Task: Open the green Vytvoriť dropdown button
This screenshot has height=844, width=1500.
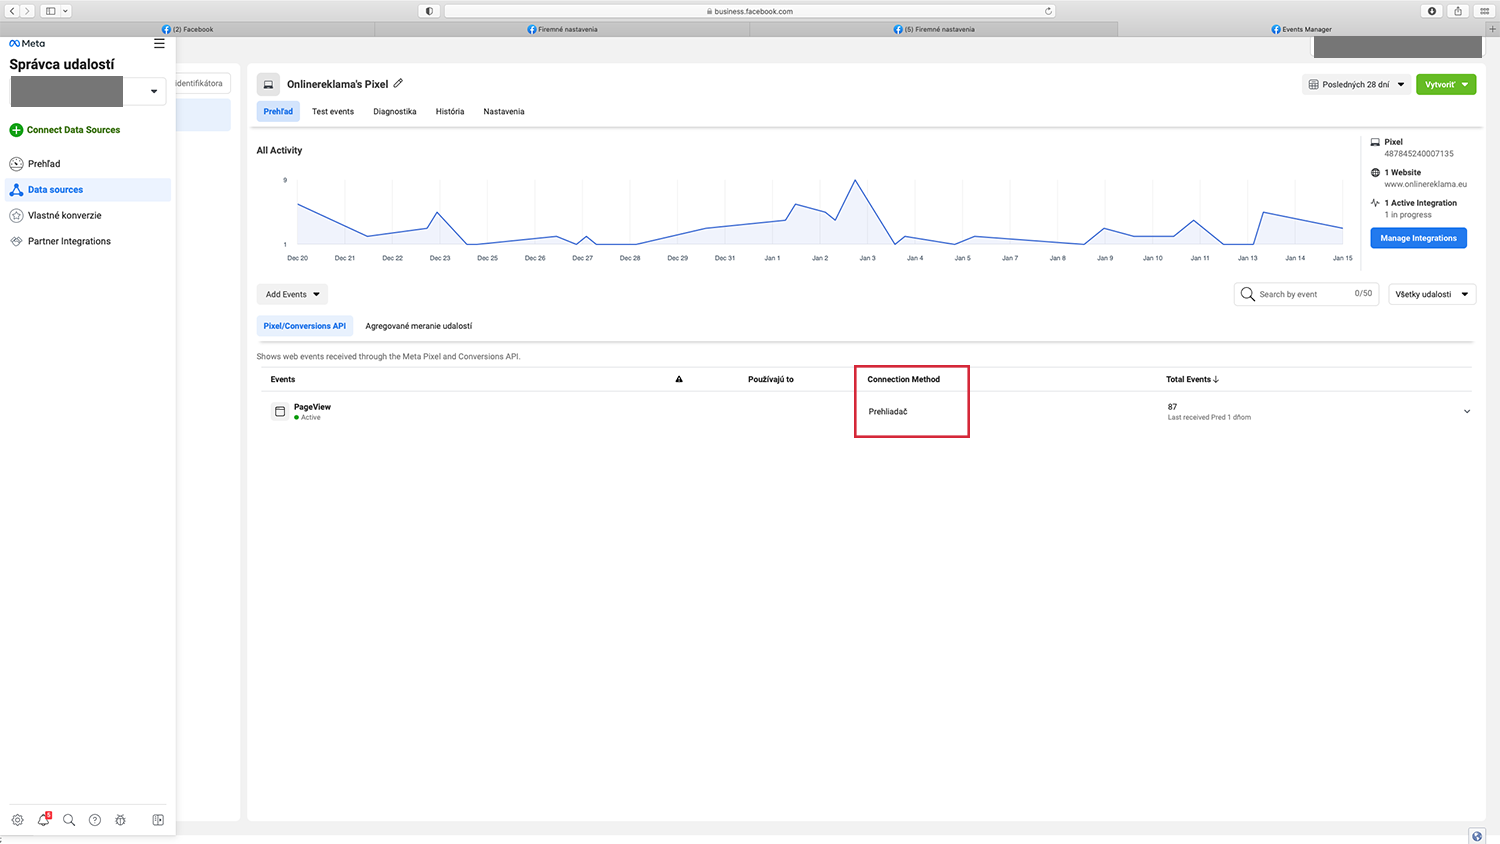Action: 1446,85
